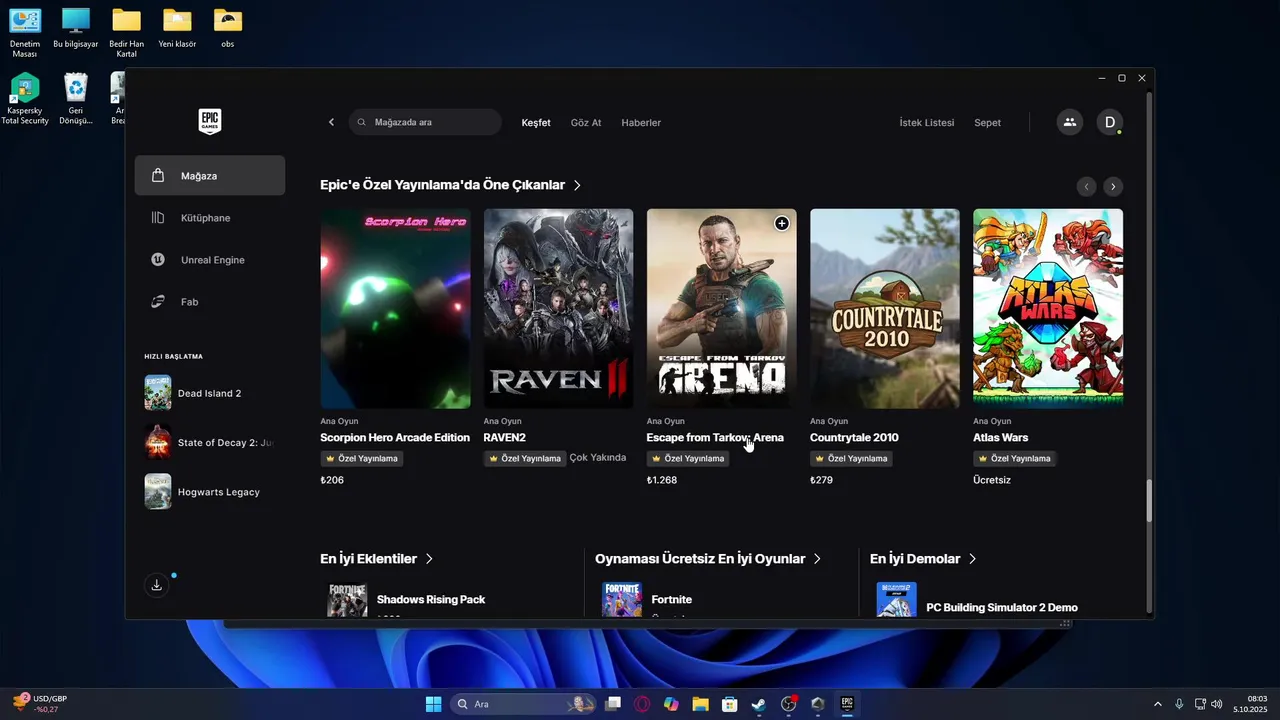
Task: Open İstek Listesi wishlist
Action: click(x=927, y=123)
